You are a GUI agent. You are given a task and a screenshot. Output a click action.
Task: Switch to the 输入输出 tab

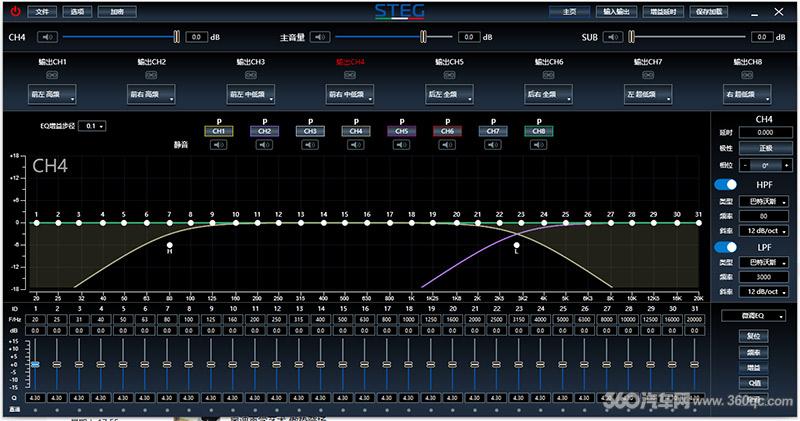[x=616, y=12]
